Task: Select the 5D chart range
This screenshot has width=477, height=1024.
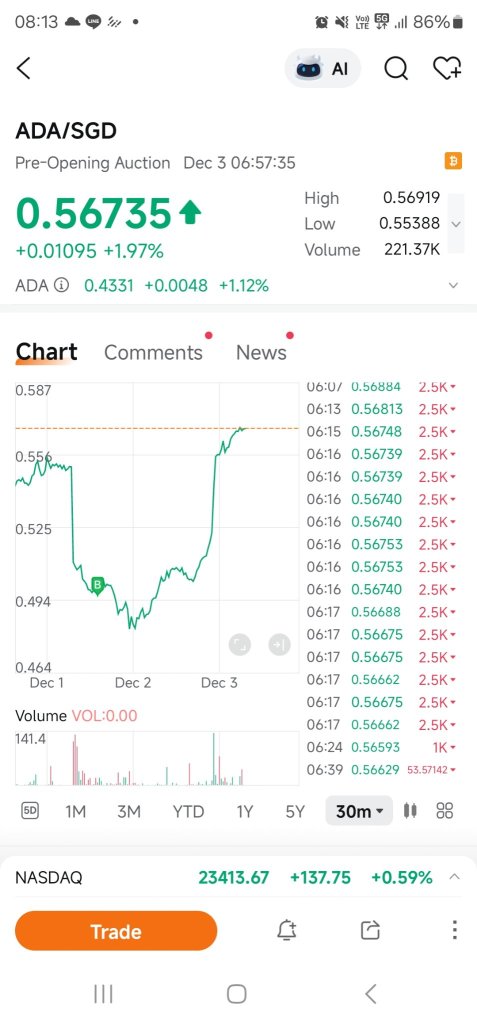Action: tap(30, 811)
